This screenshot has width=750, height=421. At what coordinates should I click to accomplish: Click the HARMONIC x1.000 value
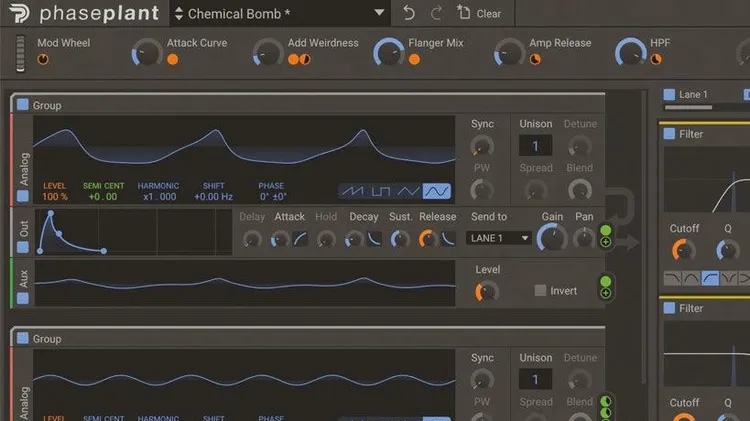click(x=159, y=197)
